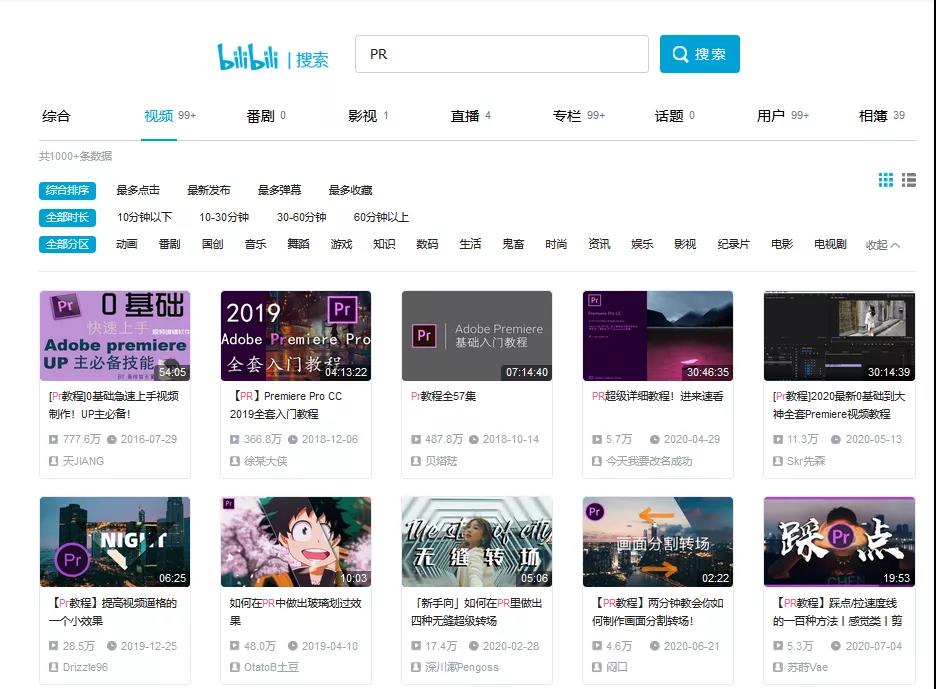The height and width of the screenshot is (689, 936).
Task: Switch to list view layout
Action: click(x=908, y=180)
